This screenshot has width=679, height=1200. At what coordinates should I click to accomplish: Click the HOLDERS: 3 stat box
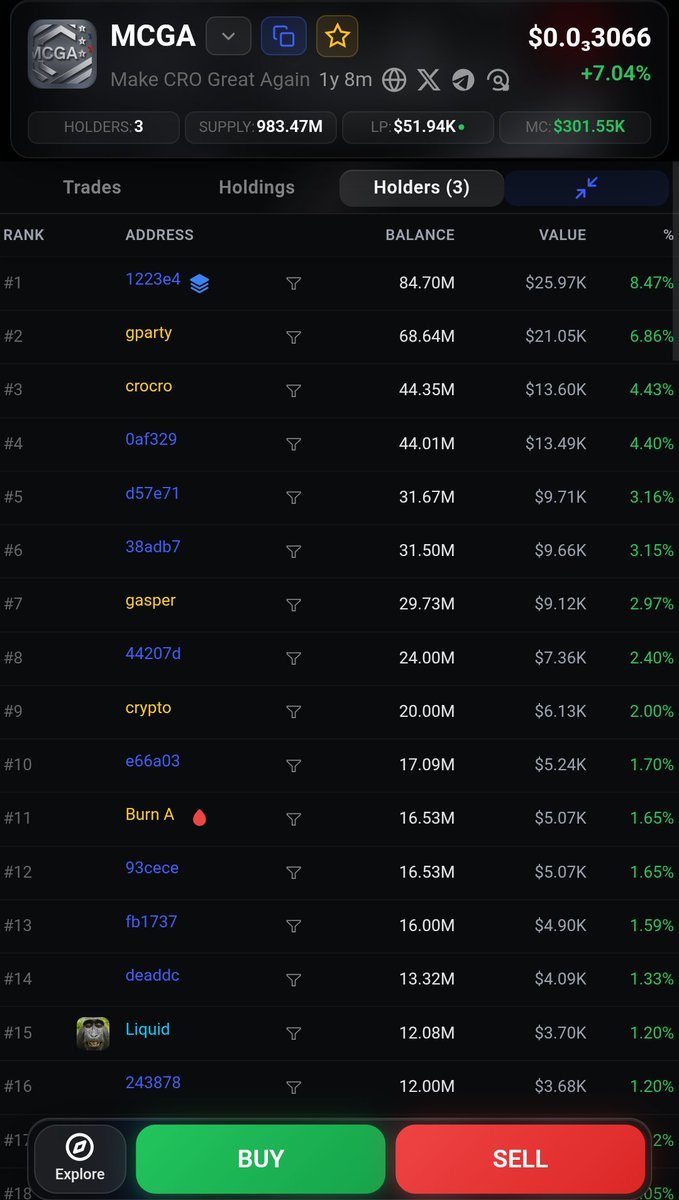104,127
